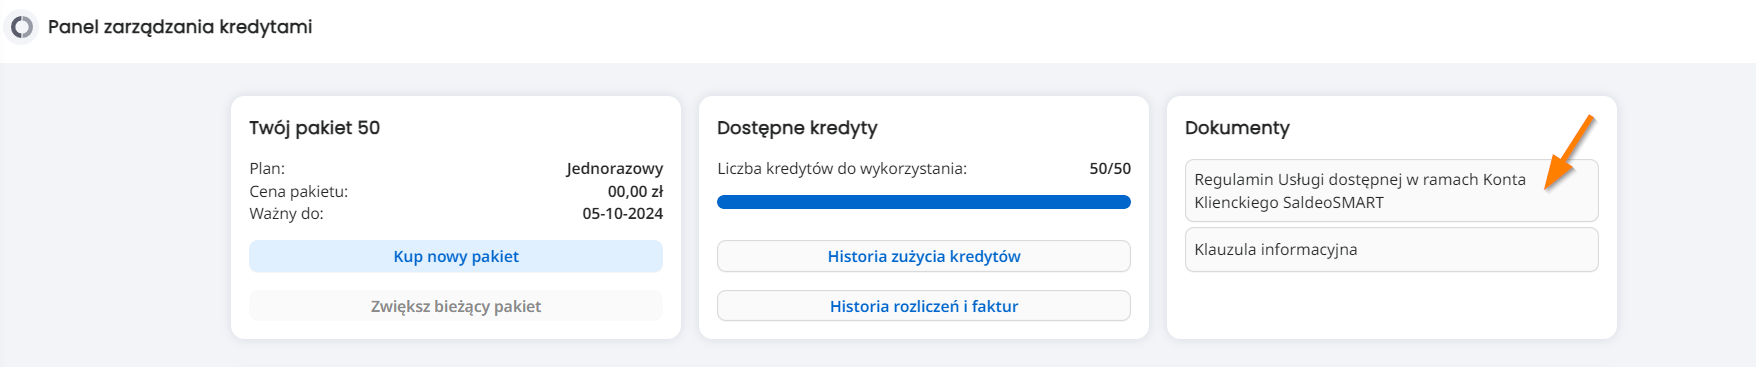Buy a new package with Kup nowy pakiet
1756x367 pixels.
click(x=456, y=256)
